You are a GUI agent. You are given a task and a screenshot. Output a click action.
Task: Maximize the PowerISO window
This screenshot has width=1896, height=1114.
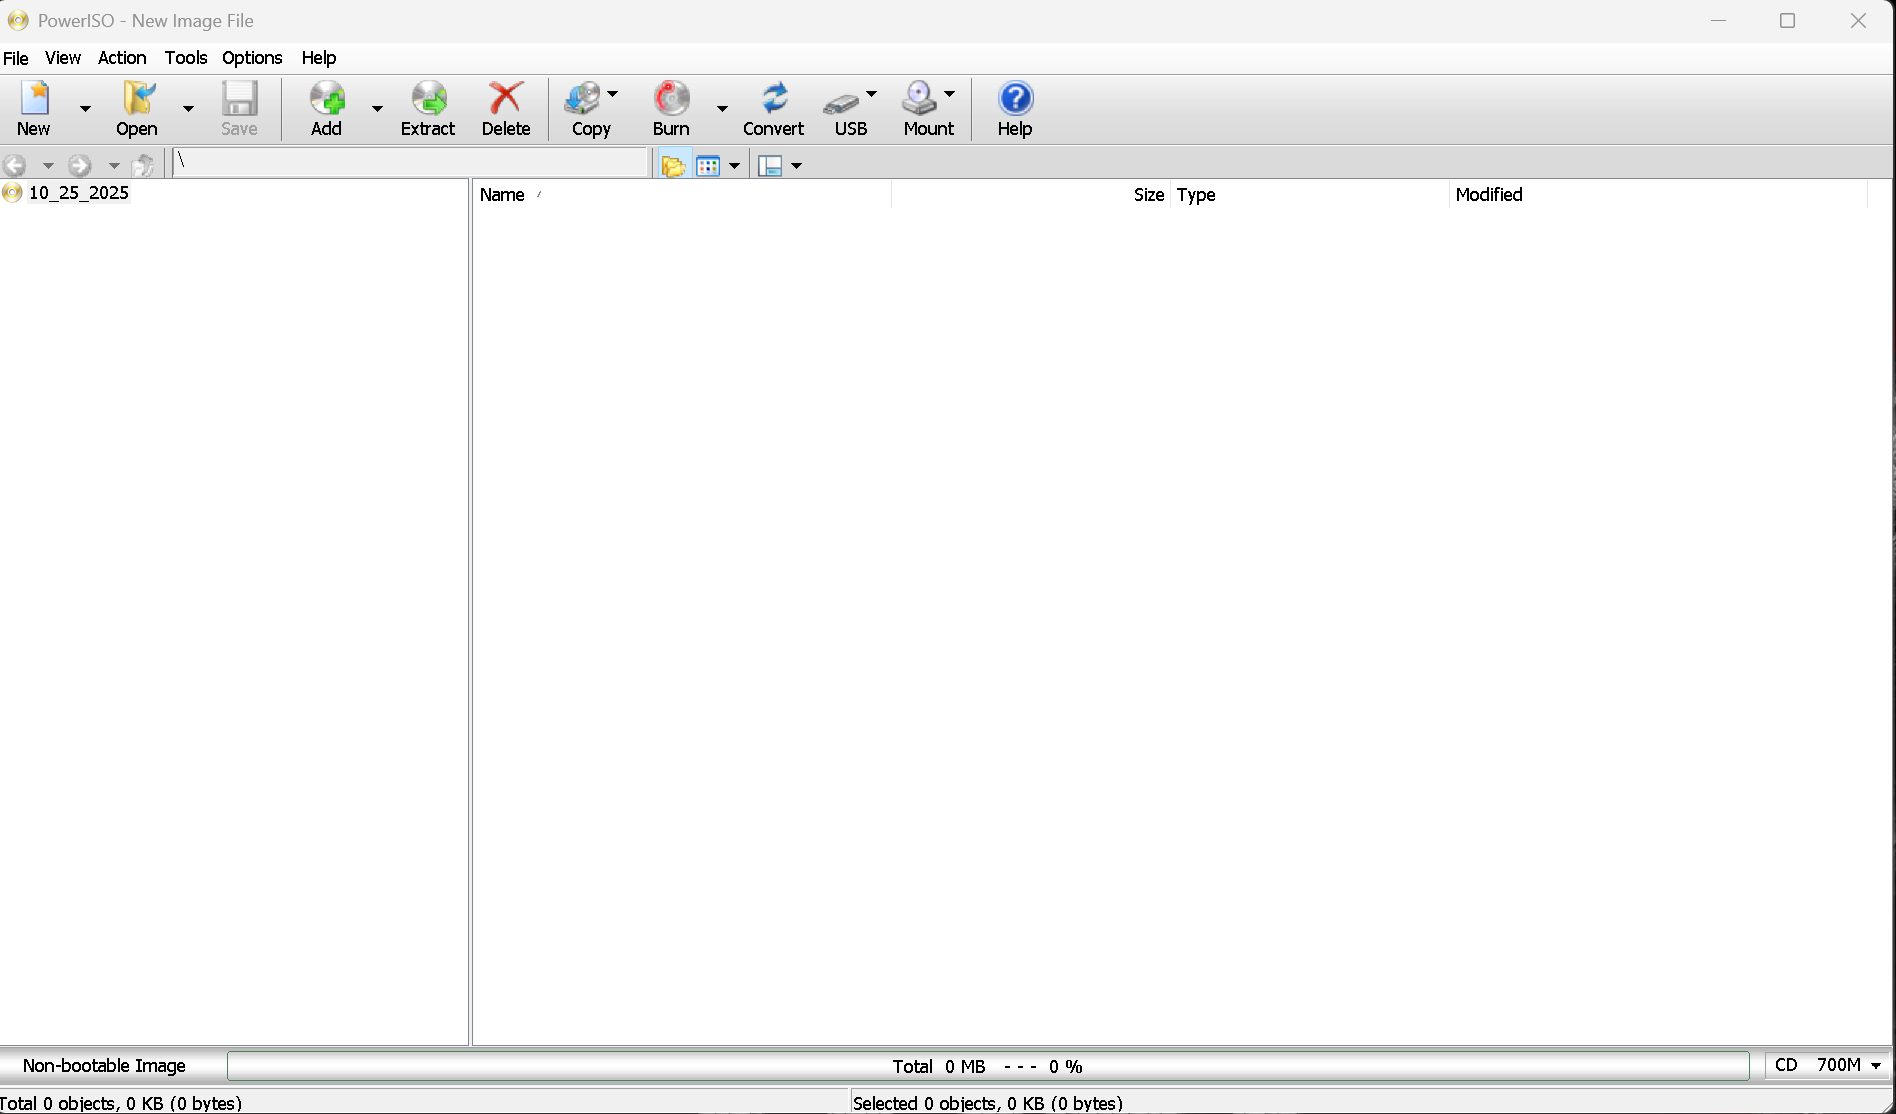click(x=1788, y=20)
